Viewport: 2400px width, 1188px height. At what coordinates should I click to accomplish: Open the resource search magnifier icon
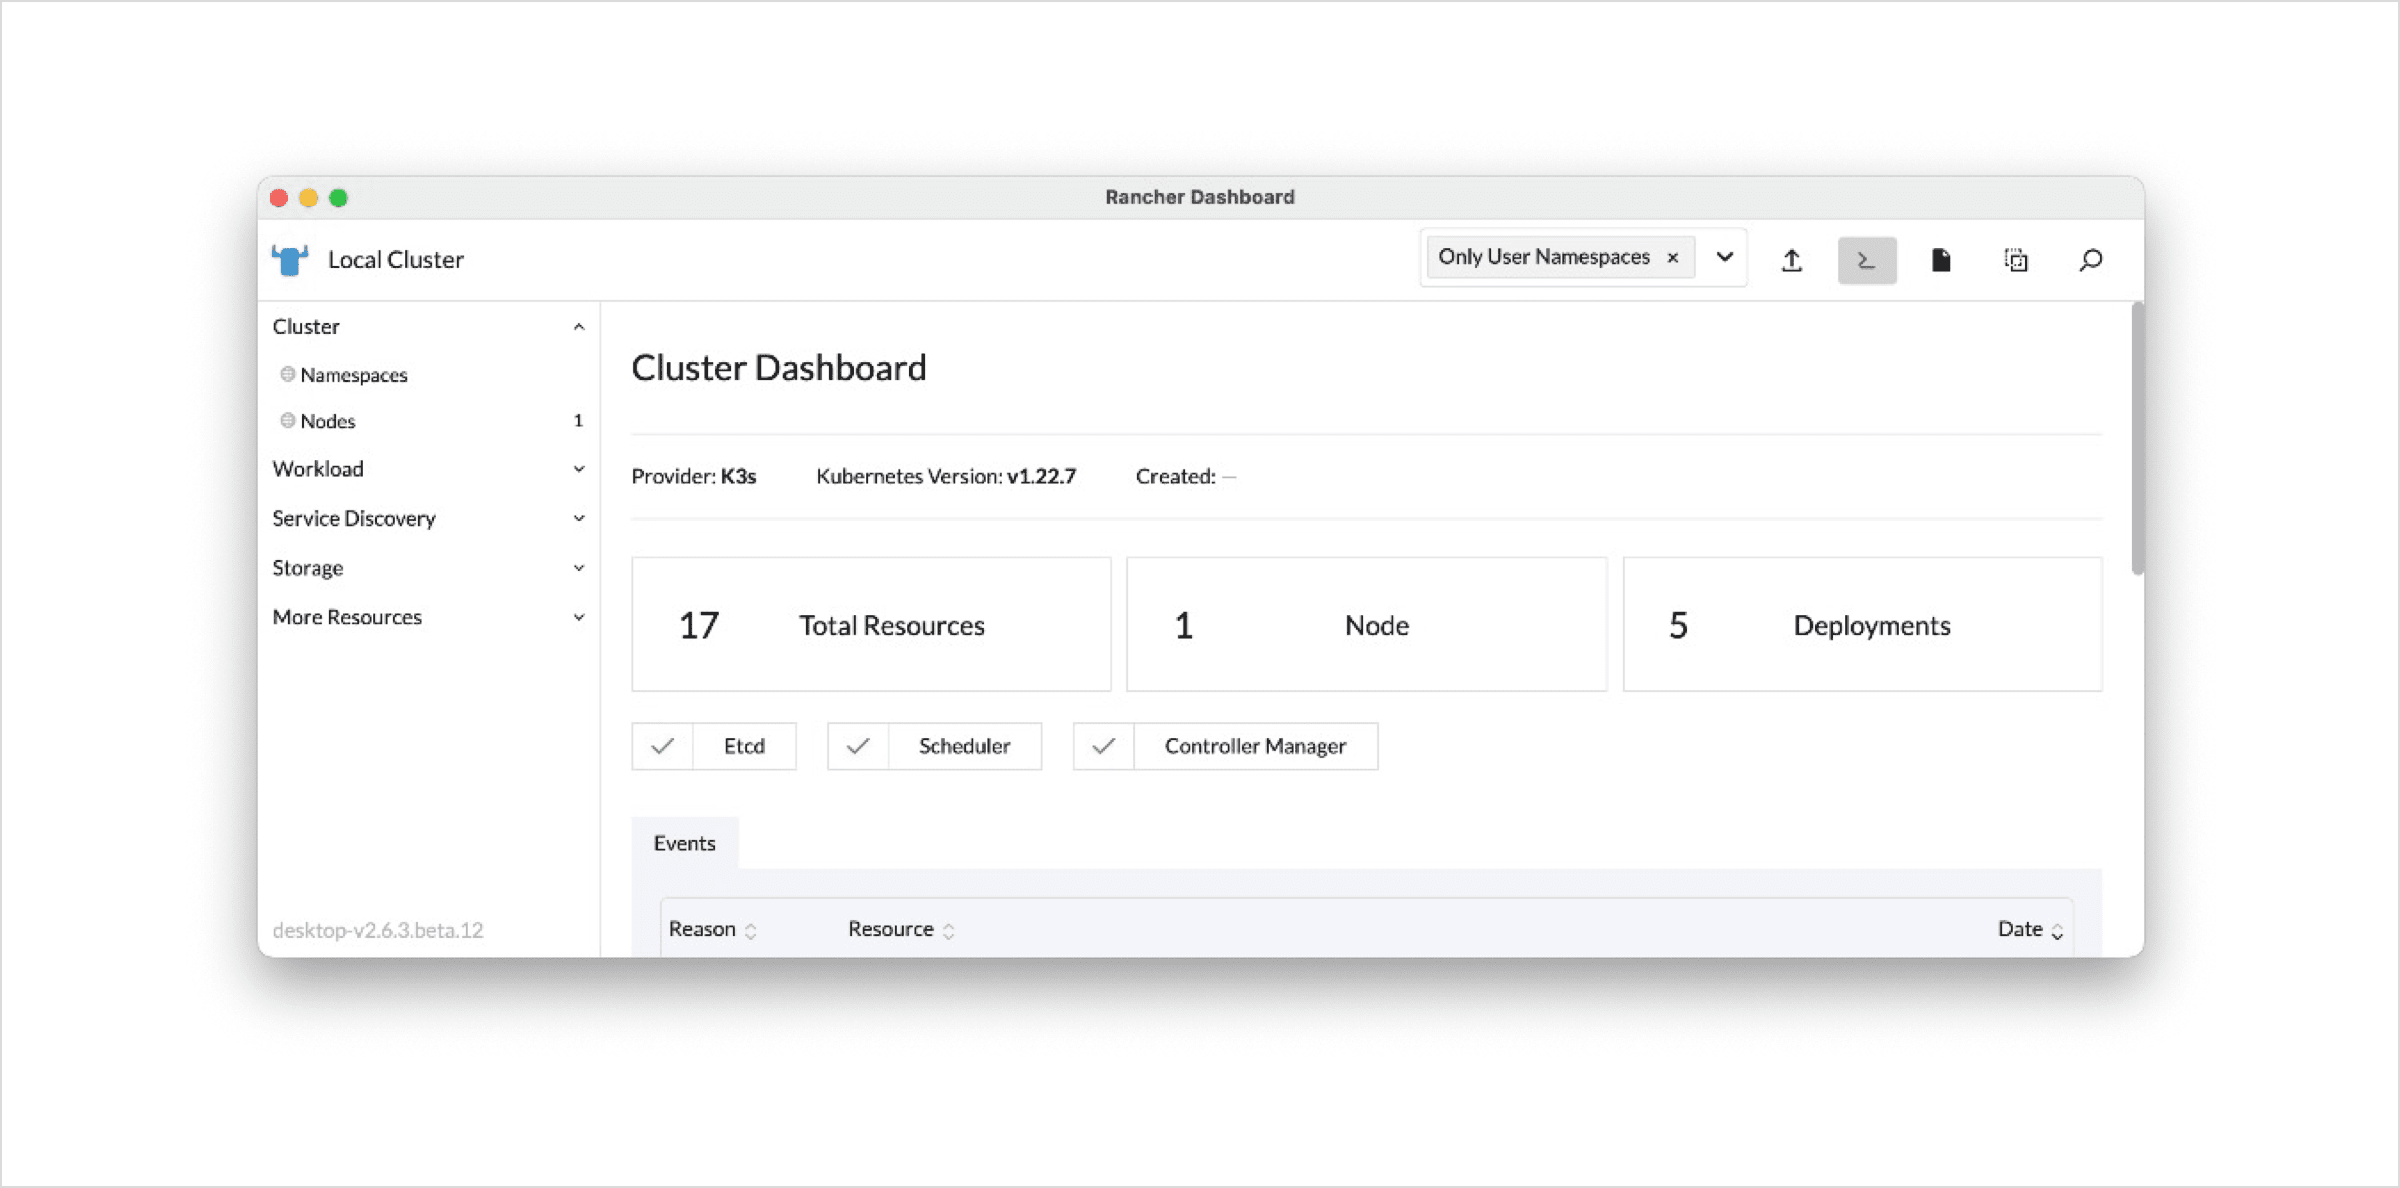tap(2090, 260)
